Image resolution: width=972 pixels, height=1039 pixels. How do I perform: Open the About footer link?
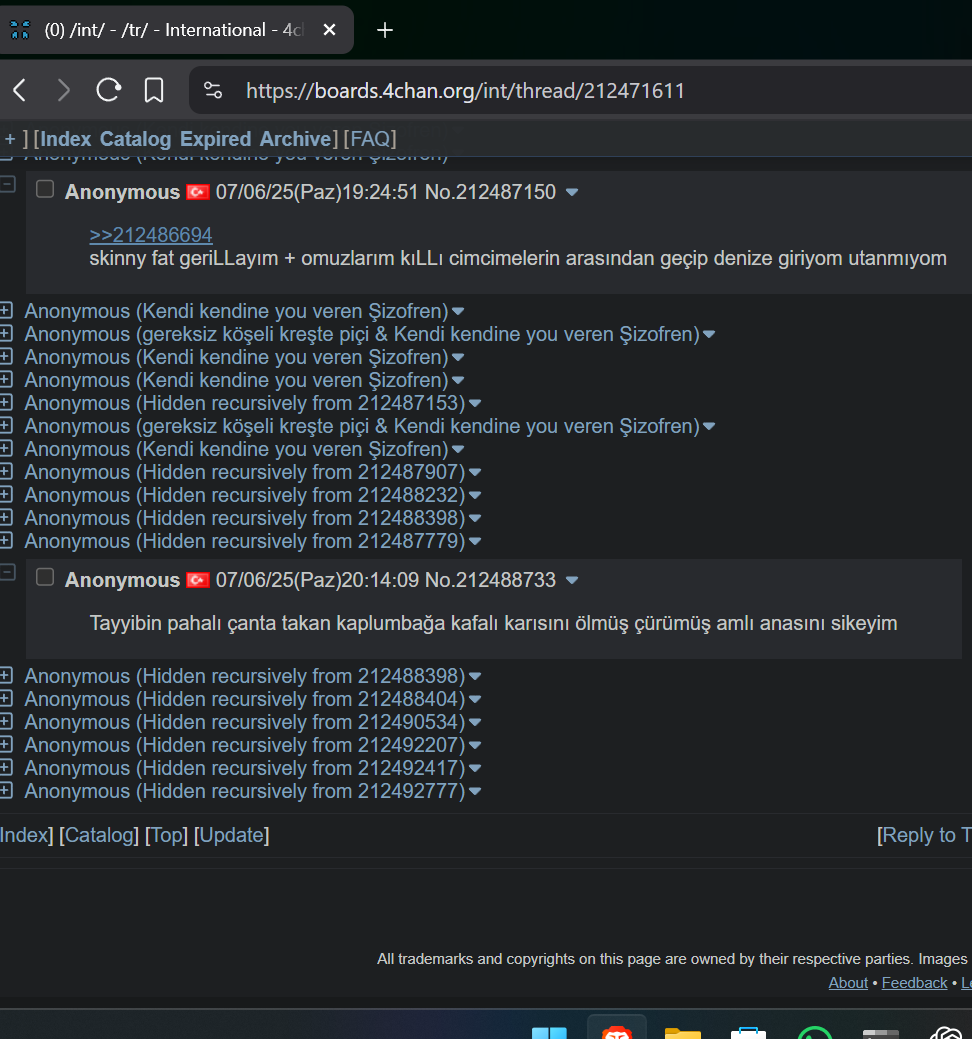coord(848,983)
